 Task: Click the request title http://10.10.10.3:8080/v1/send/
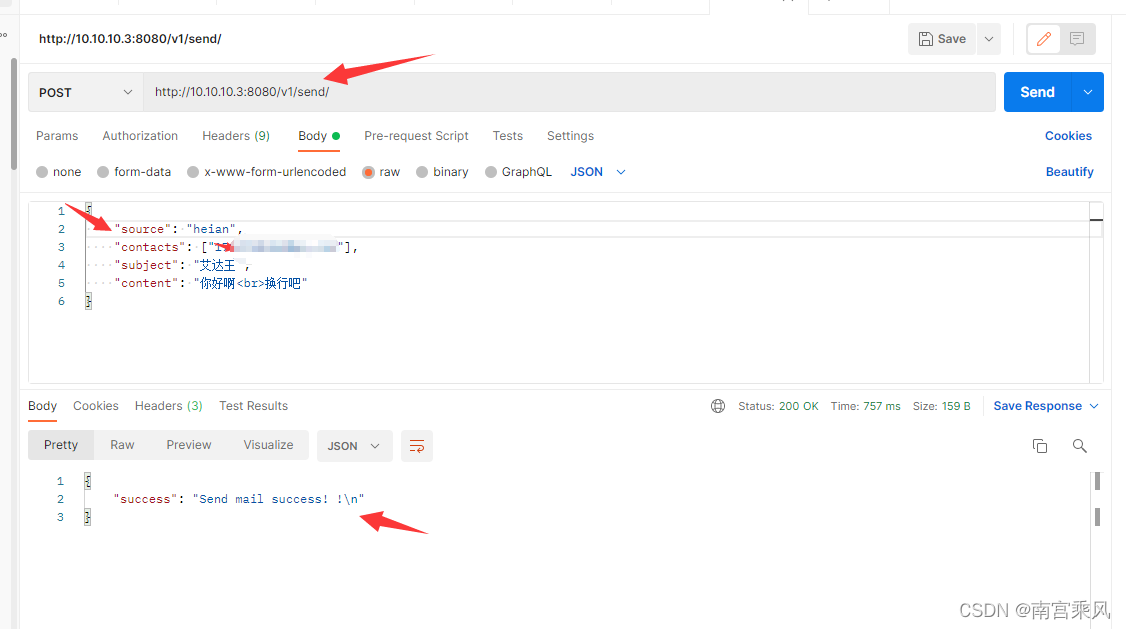point(130,39)
